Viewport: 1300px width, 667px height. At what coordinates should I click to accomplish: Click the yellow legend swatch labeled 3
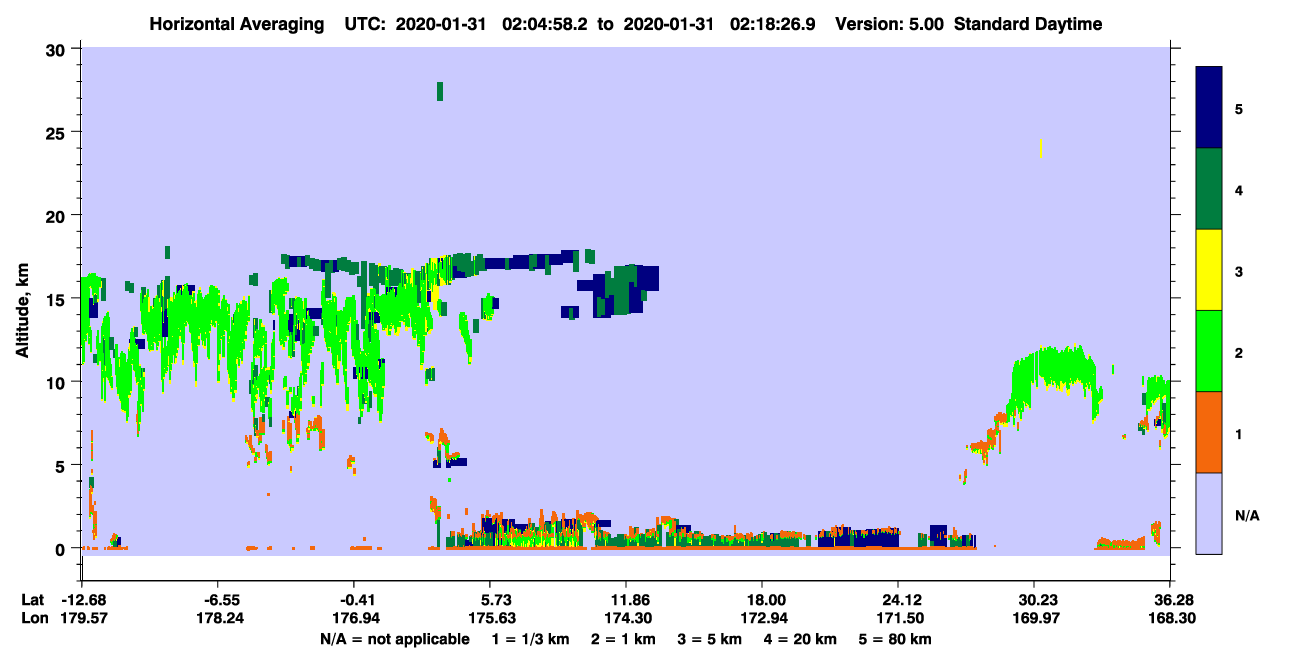tap(1209, 270)
